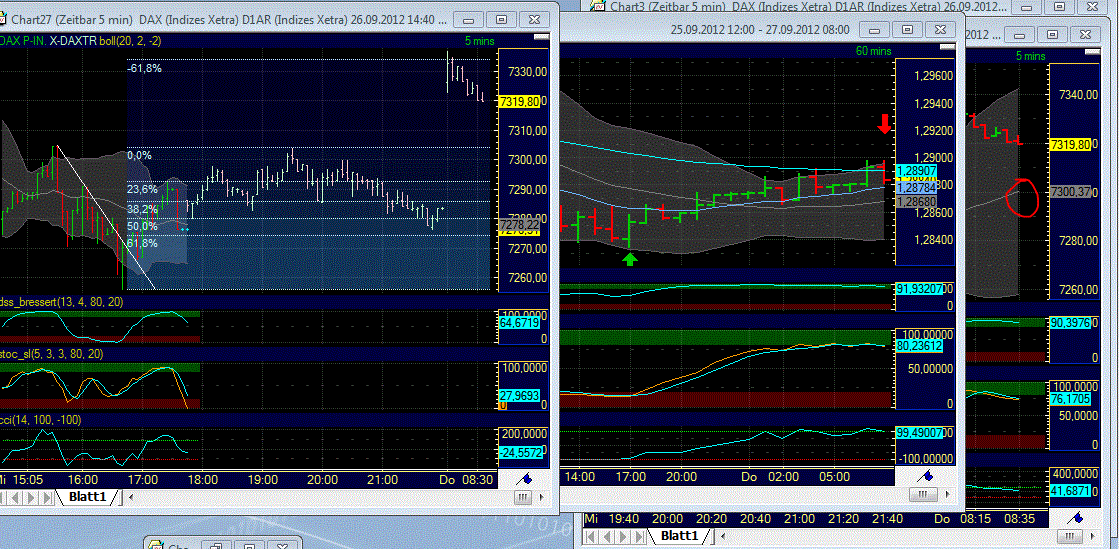The height and width of the screenshot is (549, 1119).
Task: Click the X-DAXTR boll(20, 2, -2) label
Action: coord(106,41)
